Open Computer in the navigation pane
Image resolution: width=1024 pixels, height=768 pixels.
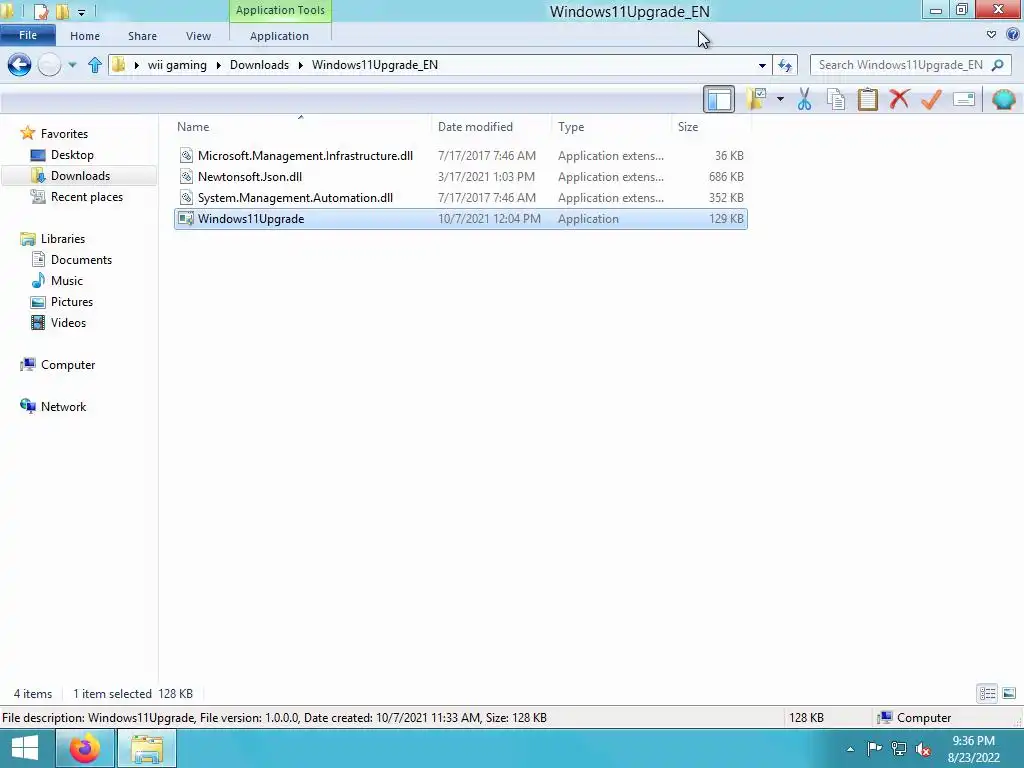pyautogui.click(x=68, y=364)
